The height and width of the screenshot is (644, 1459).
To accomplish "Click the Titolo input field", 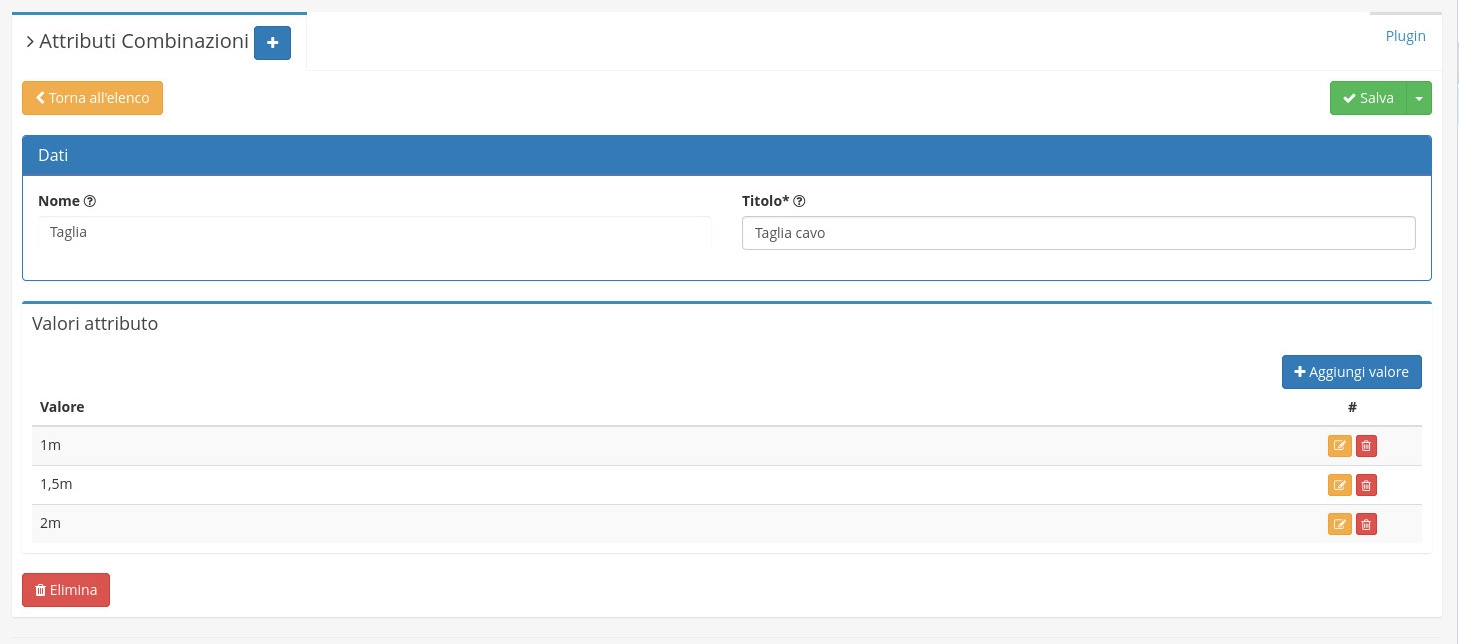I will (1078, 233).
